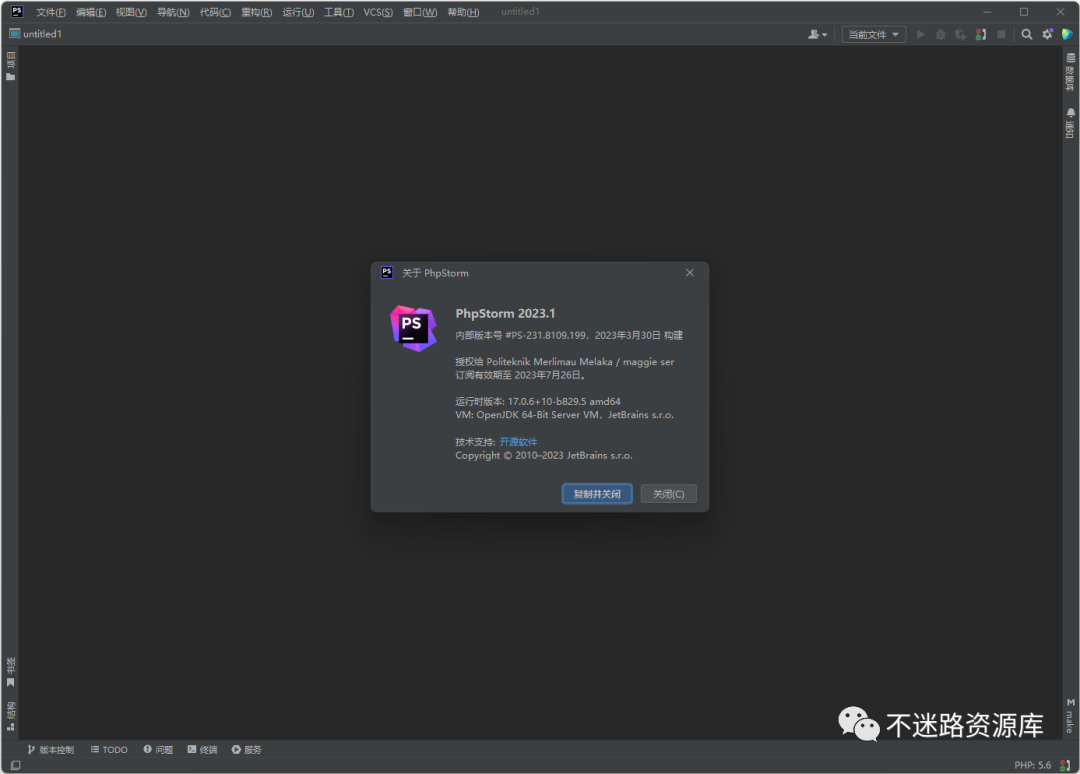Click the 订阅有效期至 2023年7月26日 line
The width and height of the screenshot is (1080, 774).
pyautogui.click(x=521, y=375)
